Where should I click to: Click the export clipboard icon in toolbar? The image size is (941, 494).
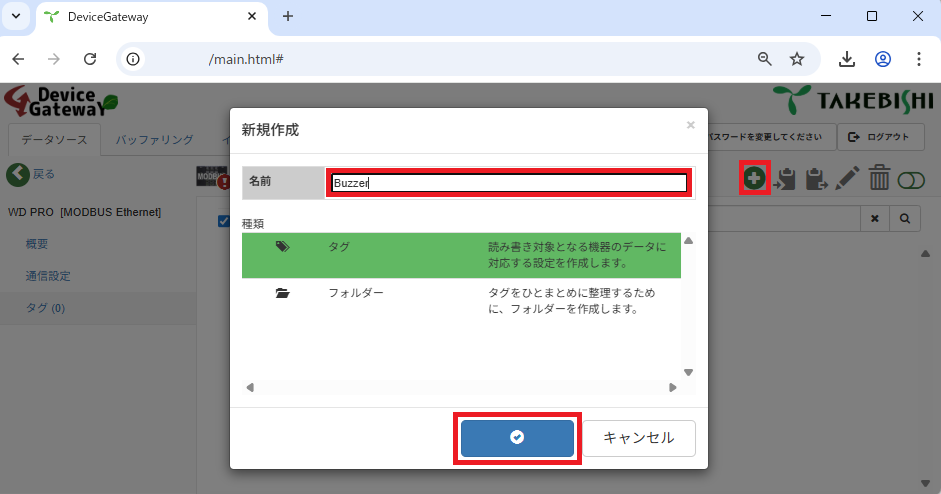tap(816, 179)
